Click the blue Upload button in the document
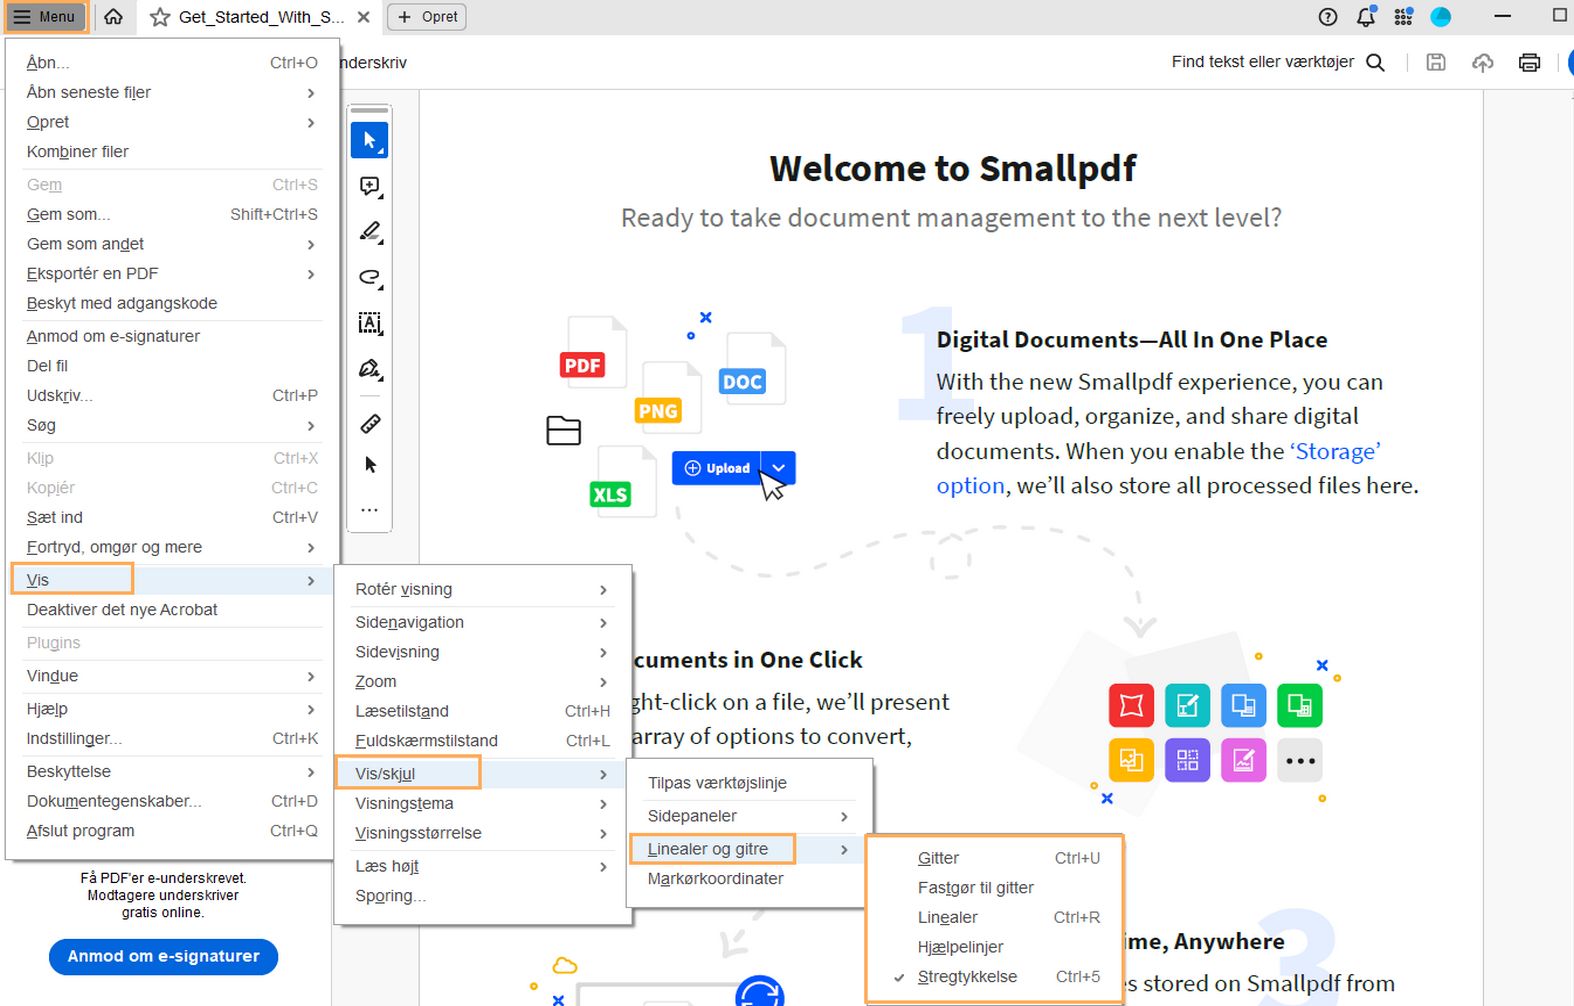The width and height of the screenshot is (1574, 1006). pyautogui.click(x=716, y=468)
